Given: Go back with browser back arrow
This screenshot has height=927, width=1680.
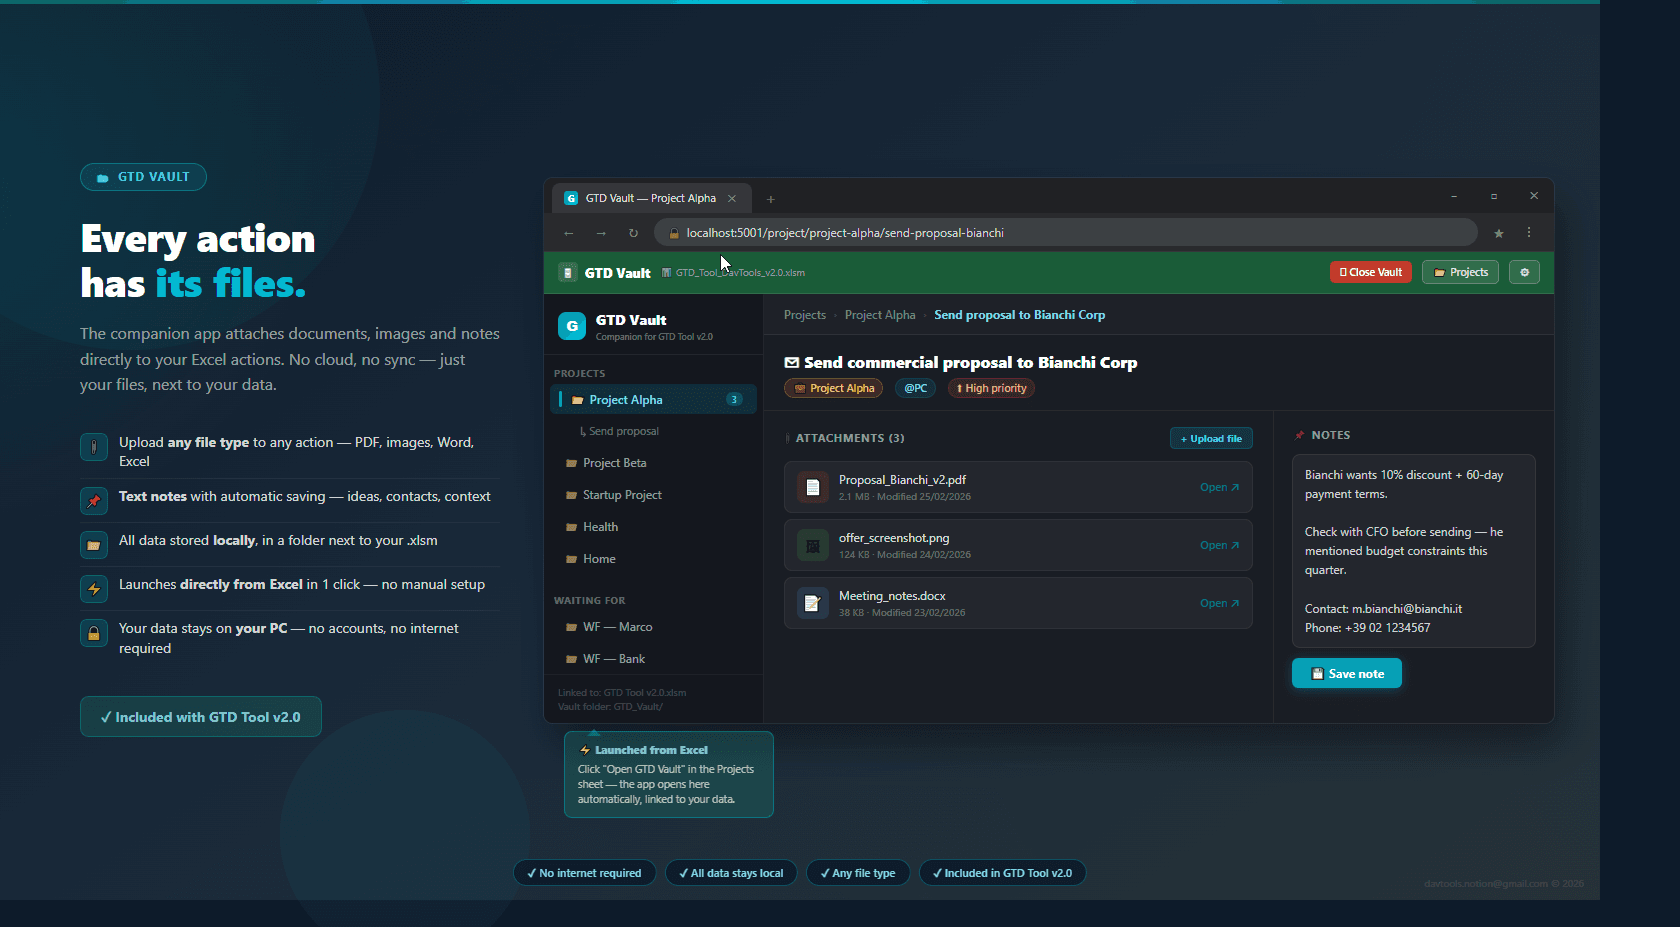Looking at the screenshot, I should tap(568, 233).
